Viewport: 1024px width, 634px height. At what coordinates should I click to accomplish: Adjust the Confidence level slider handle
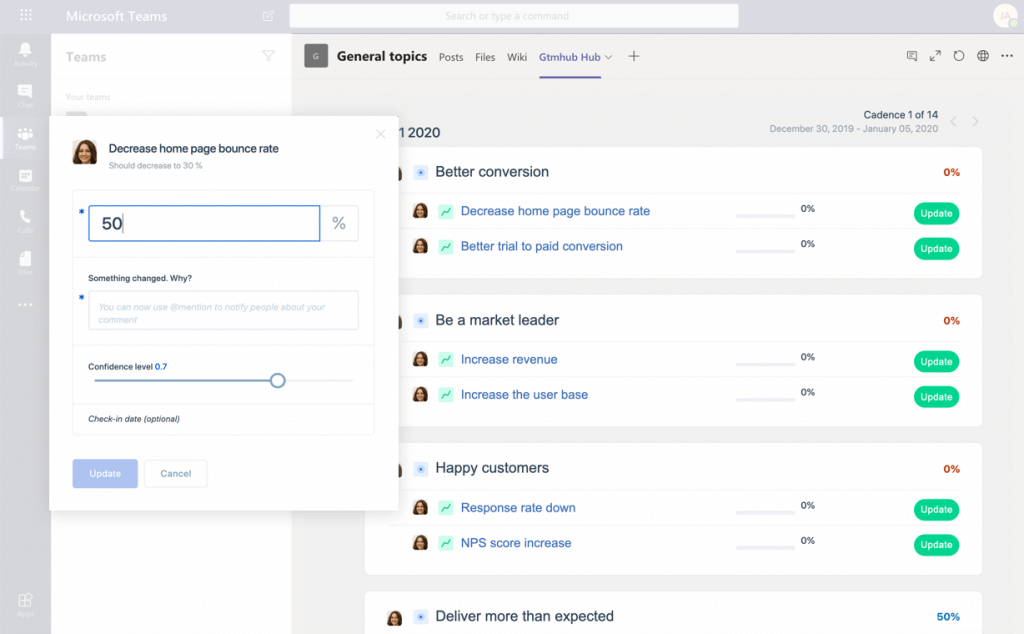(x=278, y=381)
